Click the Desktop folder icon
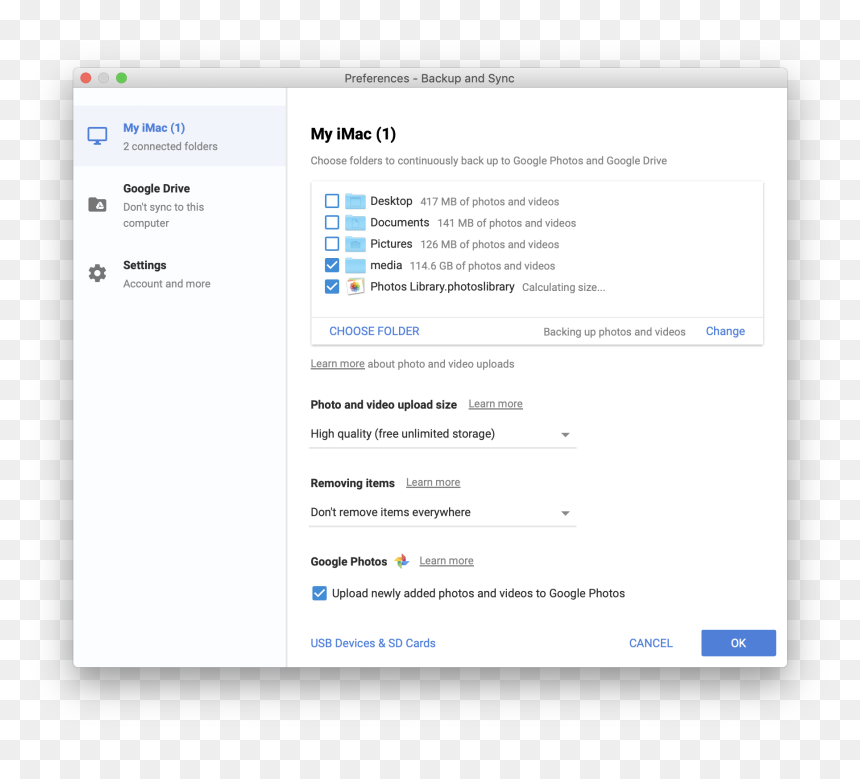 coord(355,201)
